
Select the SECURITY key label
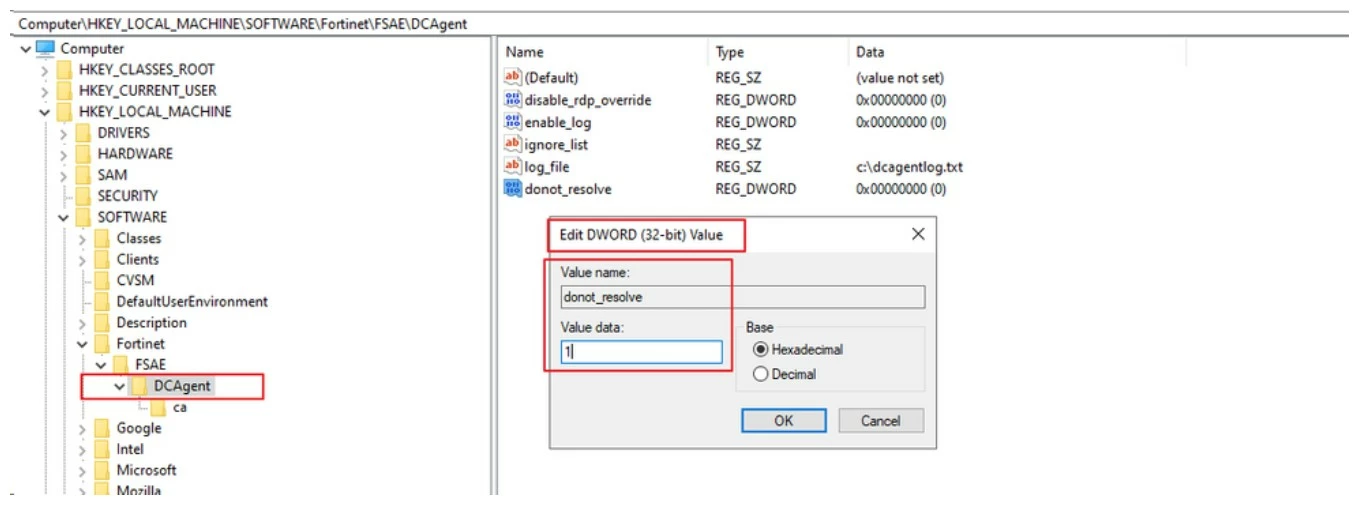coord(127,196)
